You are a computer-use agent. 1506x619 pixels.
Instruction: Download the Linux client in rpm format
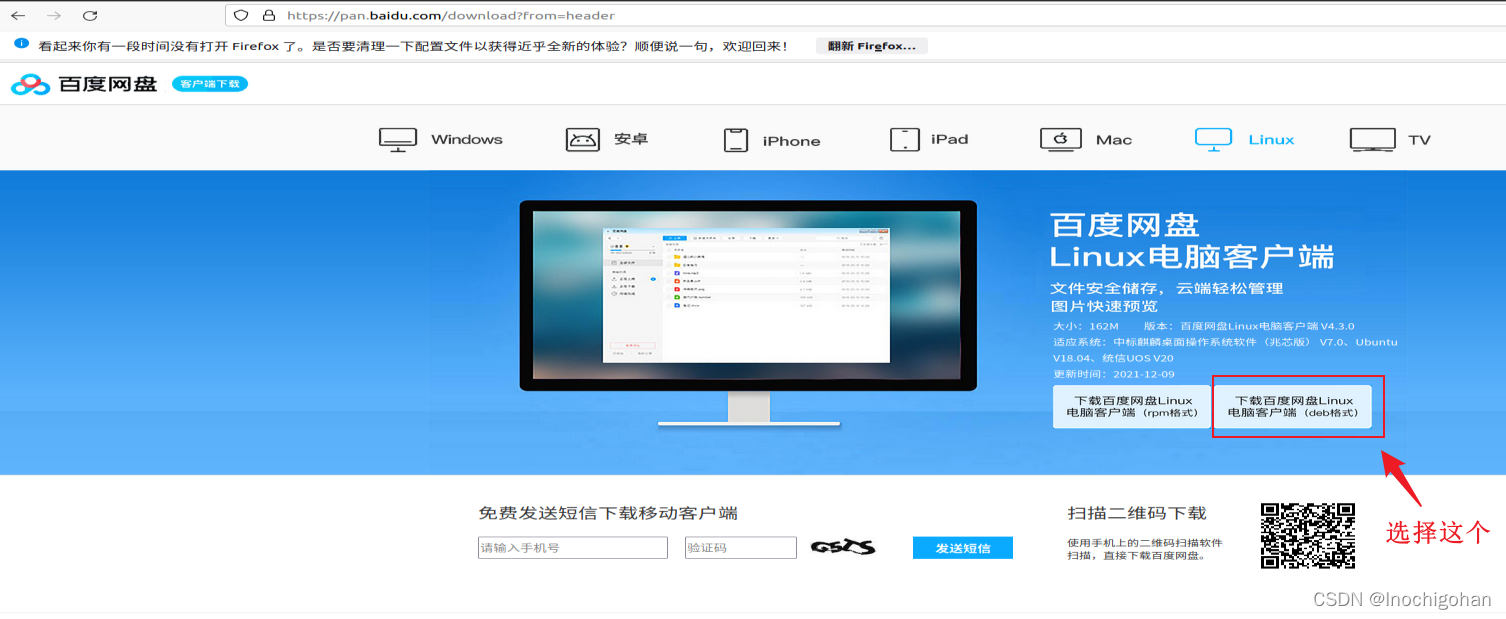click(1132, 406)
